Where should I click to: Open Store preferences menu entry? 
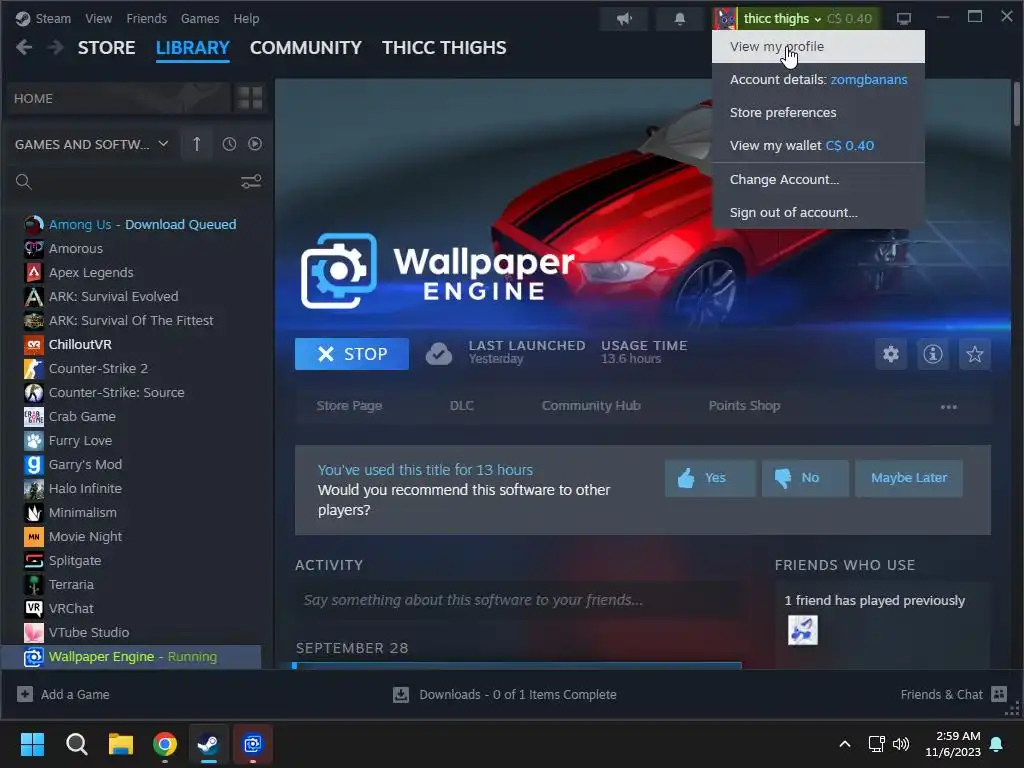(818, 112)
